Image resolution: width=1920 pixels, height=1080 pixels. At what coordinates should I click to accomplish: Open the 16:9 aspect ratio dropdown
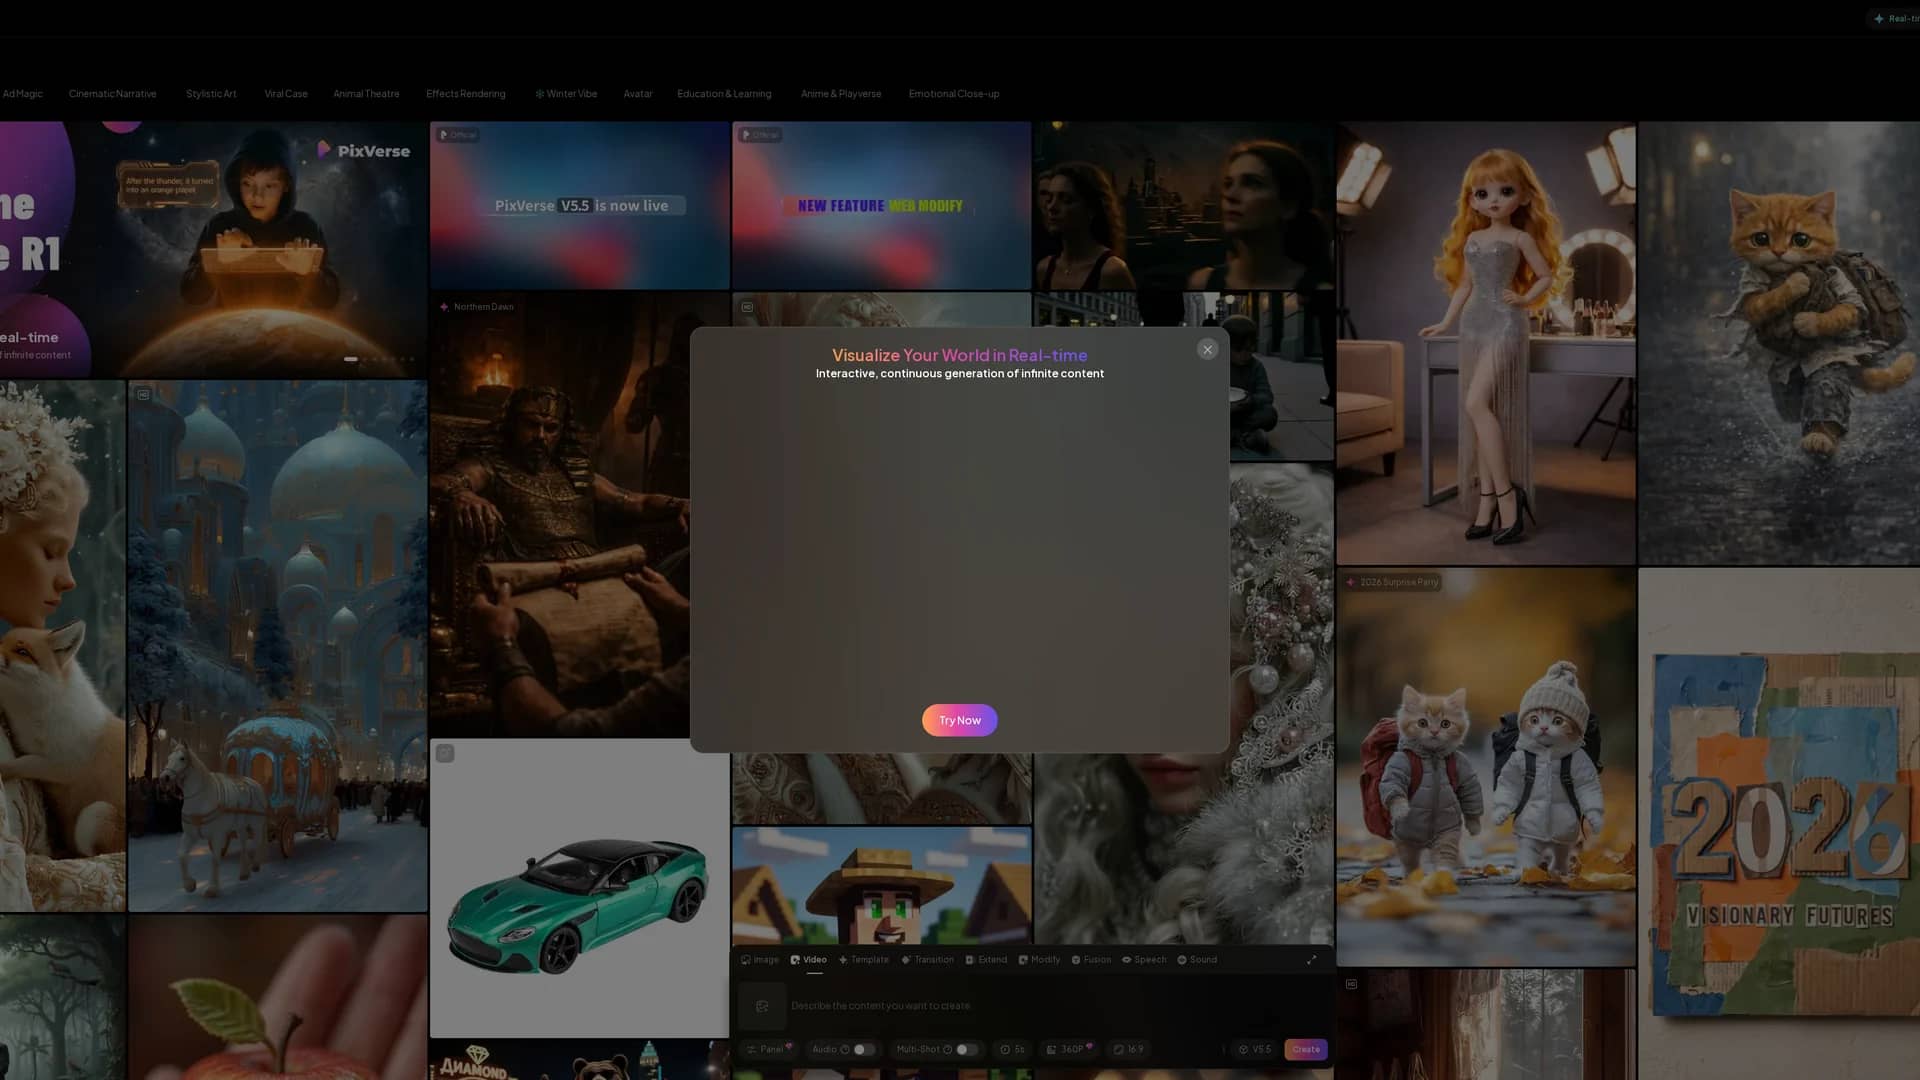pyautogui.click(x=1128, y=1049)
